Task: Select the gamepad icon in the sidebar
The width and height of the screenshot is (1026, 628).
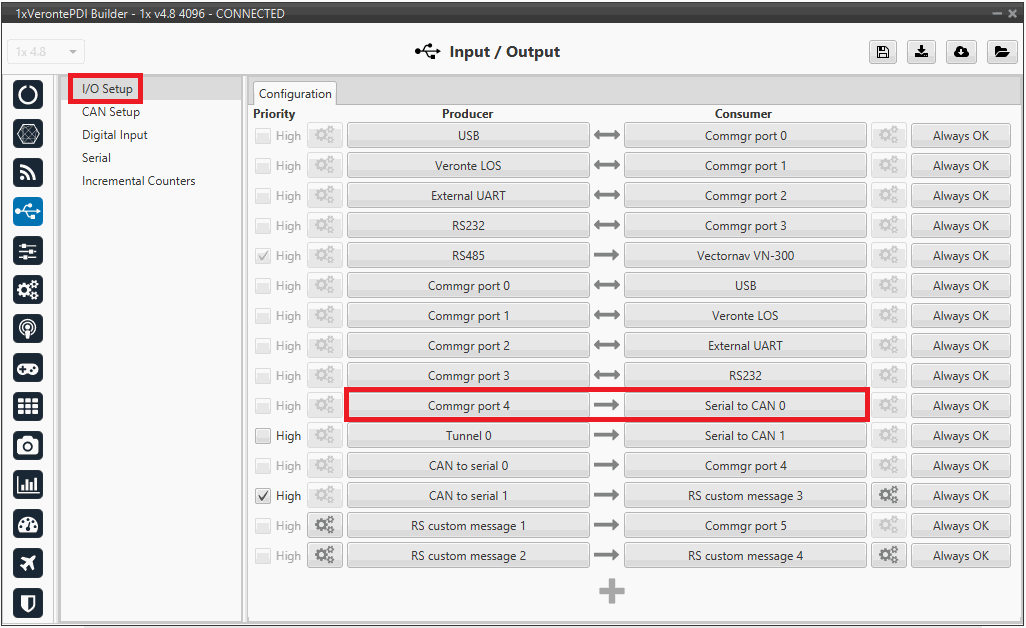Action: tap(28, 368)
